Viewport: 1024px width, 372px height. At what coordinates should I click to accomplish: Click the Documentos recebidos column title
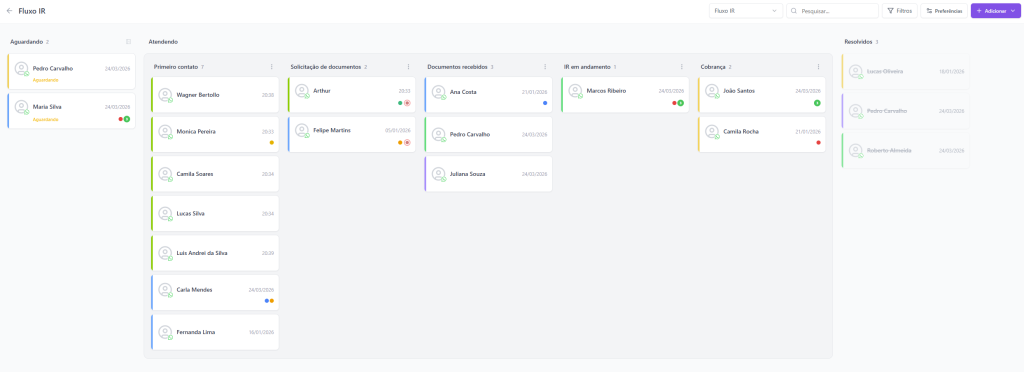pyautogui.click(x=457, y=67)
